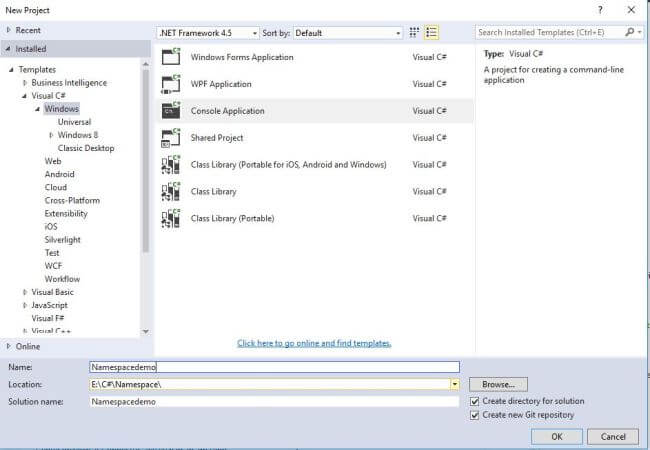
Task: Click the Solution name input field
Action: point(274,402)
